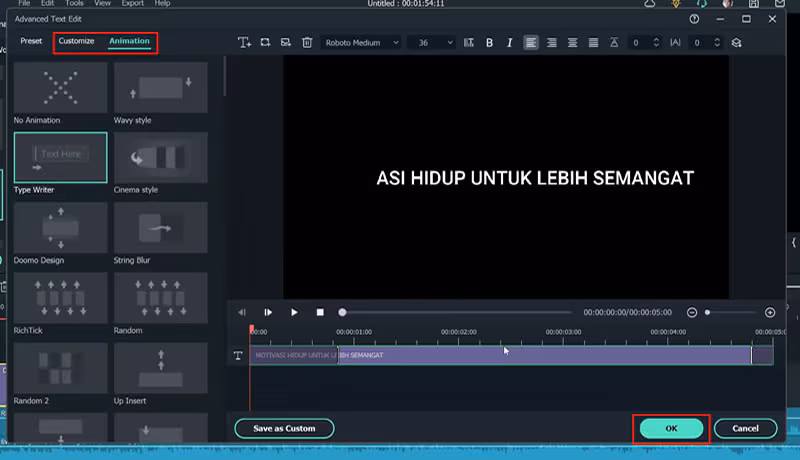The height and width of the screenshot is (460, 800).
Task: Click the preview playback progress slider handle
Action: click(x=342, y=312)
